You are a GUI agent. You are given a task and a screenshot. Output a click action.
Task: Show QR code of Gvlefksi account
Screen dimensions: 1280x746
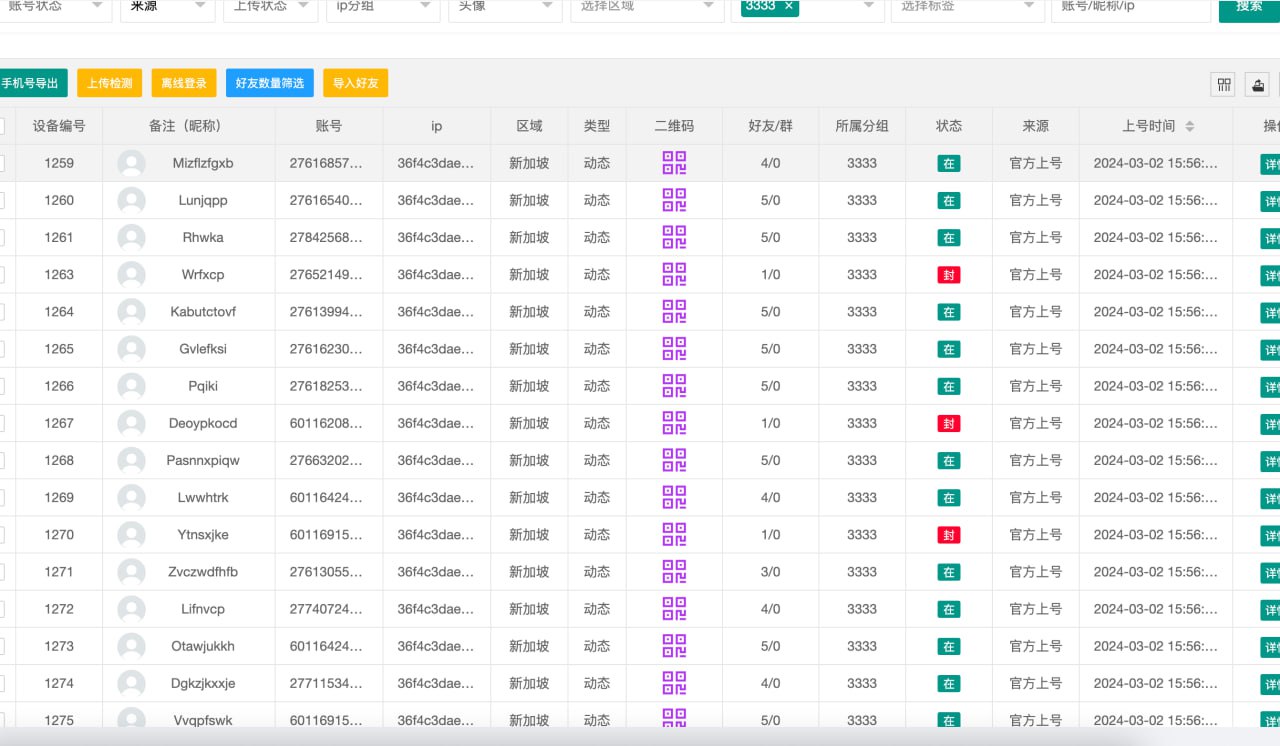[x=674, y=349]
